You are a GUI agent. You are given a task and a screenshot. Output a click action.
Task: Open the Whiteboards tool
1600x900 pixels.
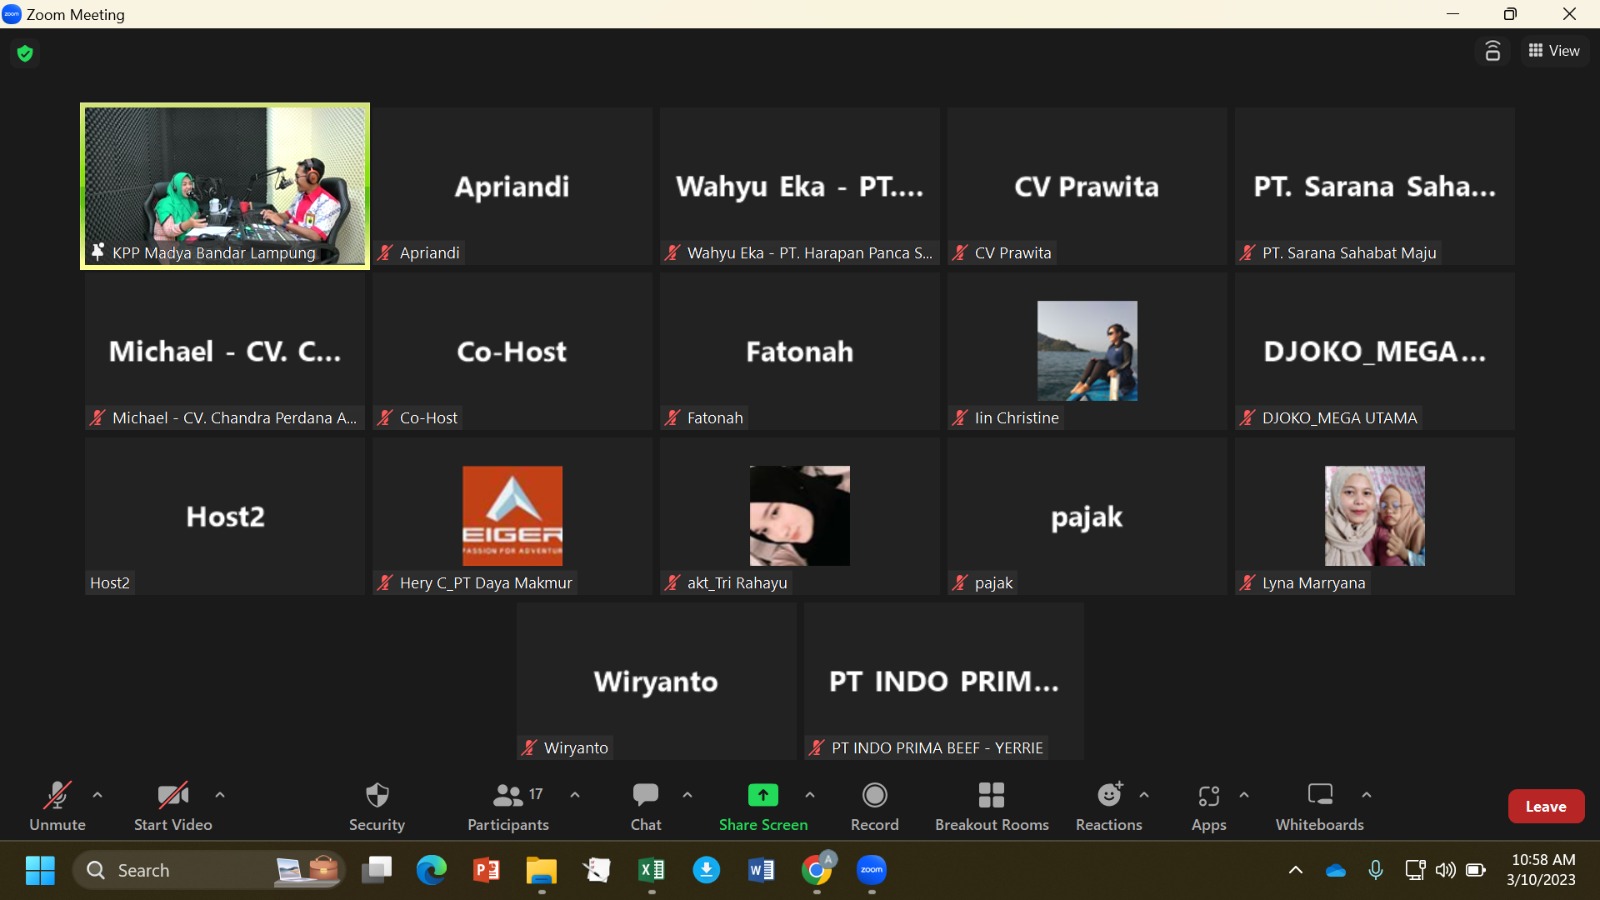pyautogui.click(x=1319, y=806)
